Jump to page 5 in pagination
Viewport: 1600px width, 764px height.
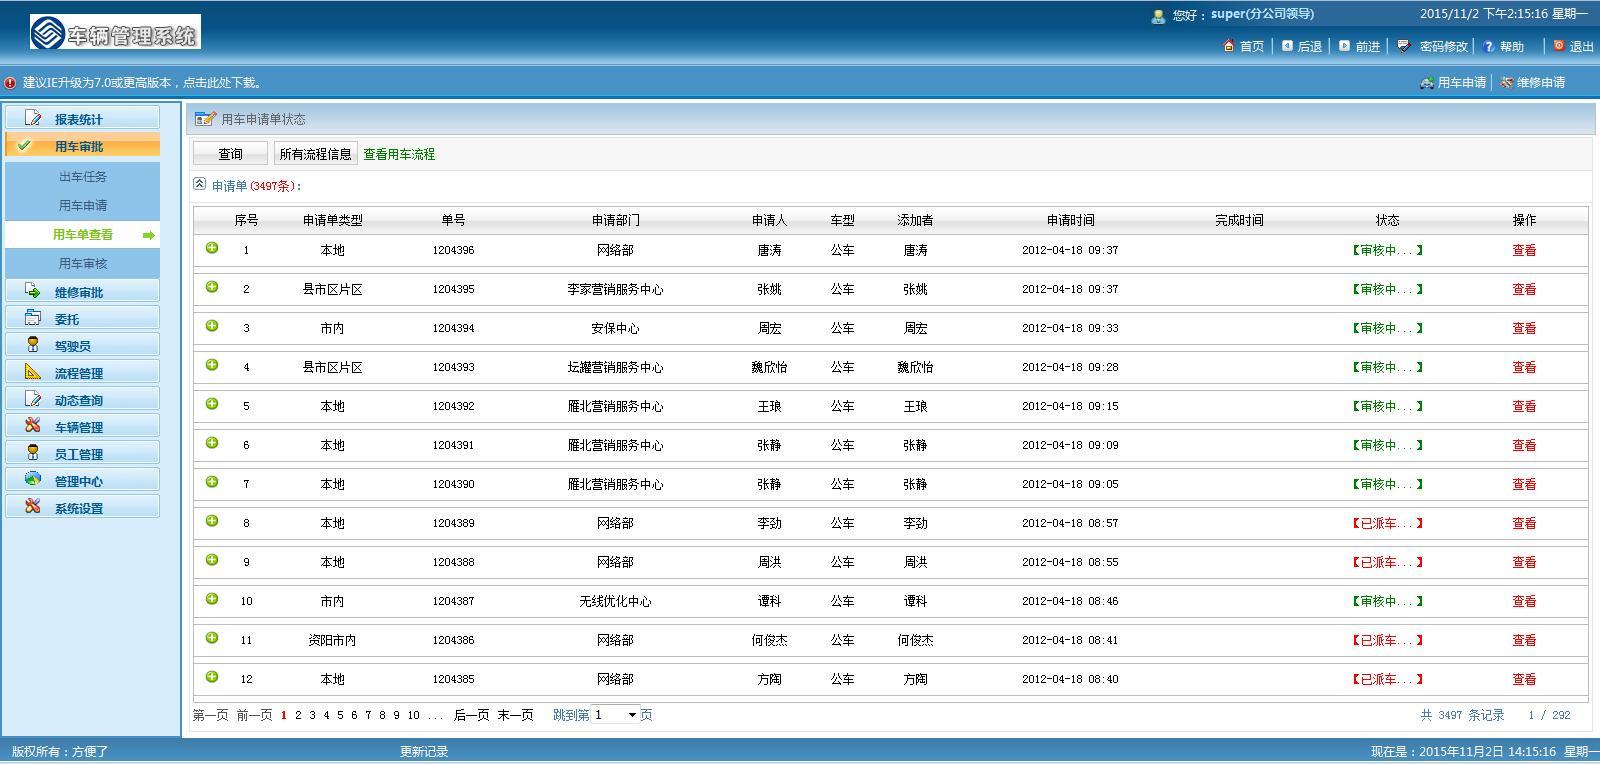coord(340,715)
